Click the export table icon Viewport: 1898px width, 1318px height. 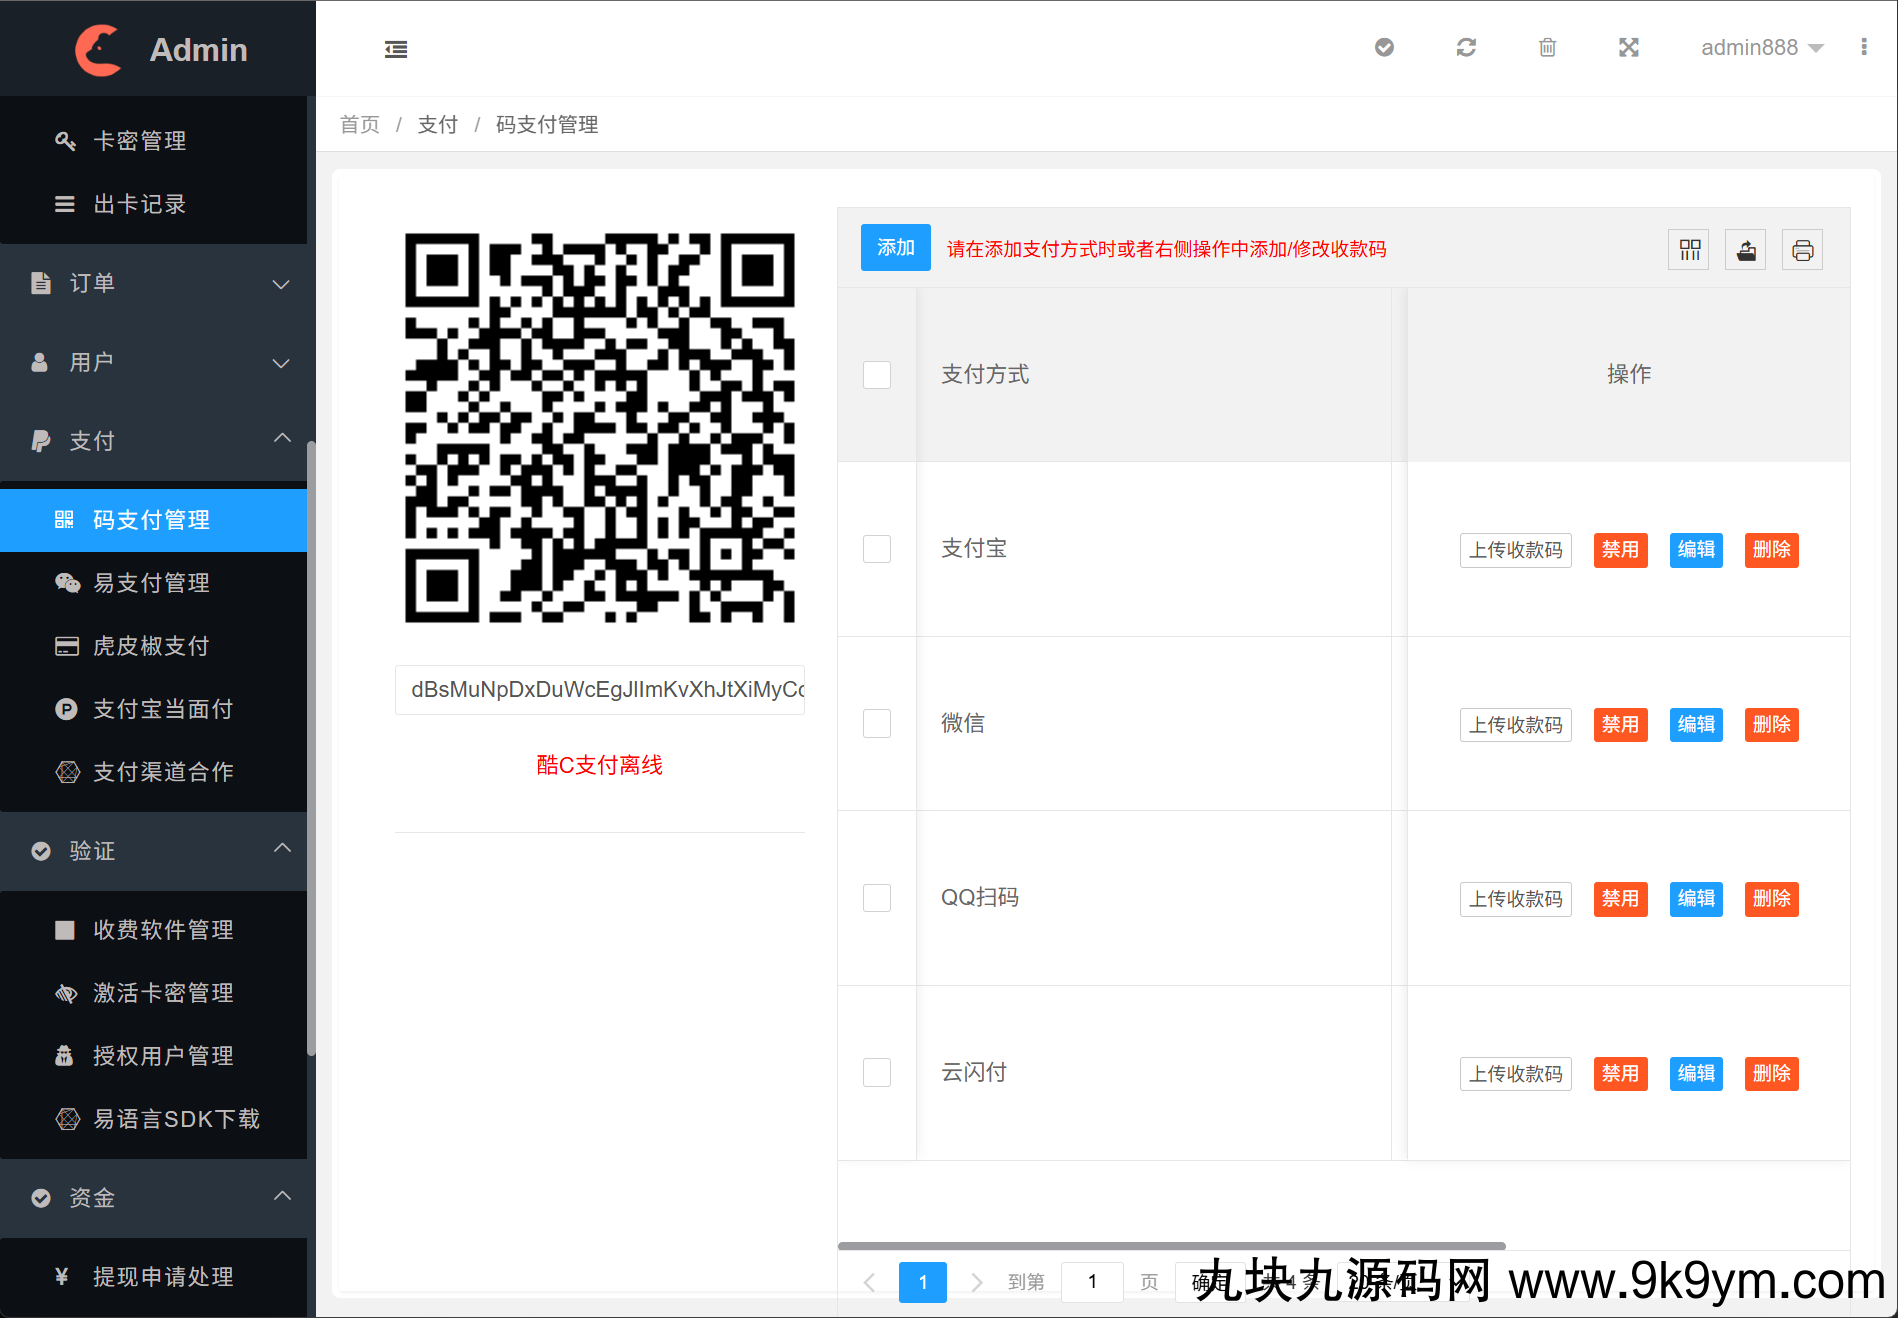coord(1746,250)
